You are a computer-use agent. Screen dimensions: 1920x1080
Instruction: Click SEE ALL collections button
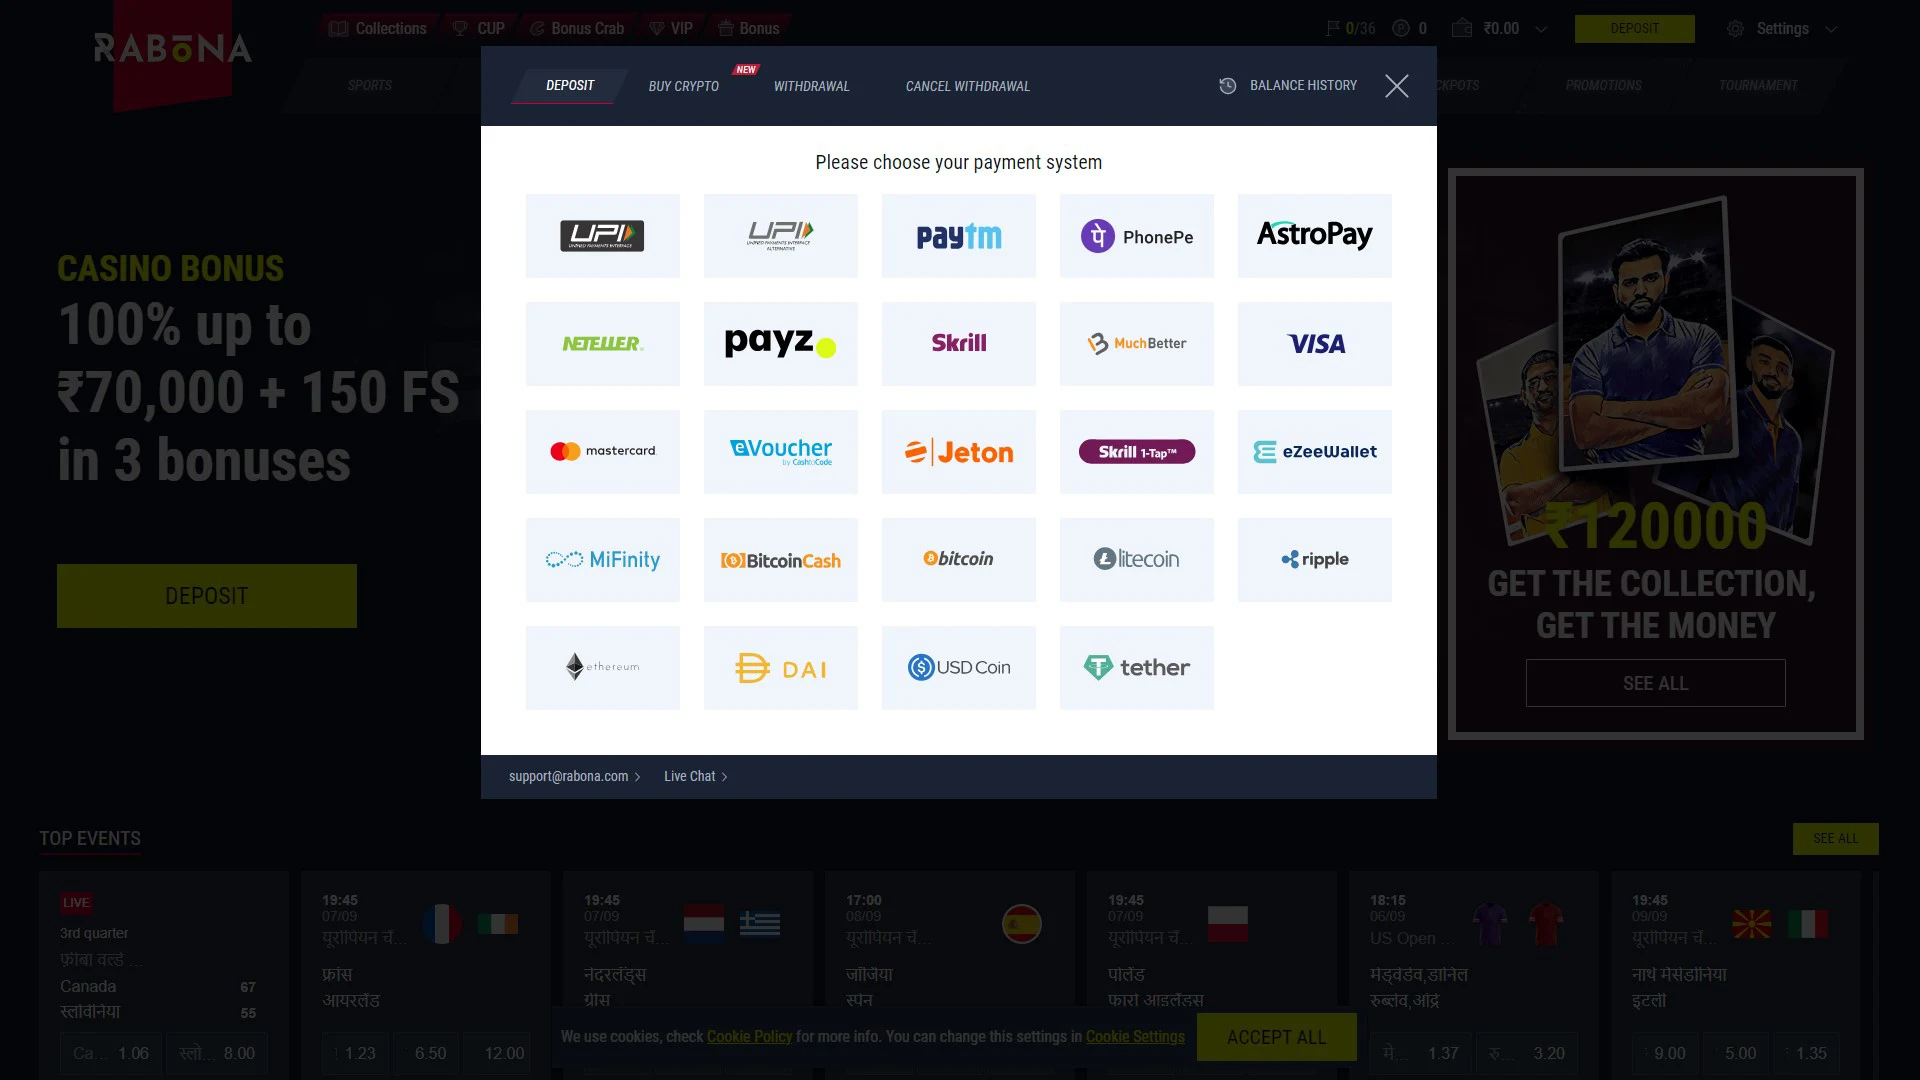click(x=1655, y=683)
